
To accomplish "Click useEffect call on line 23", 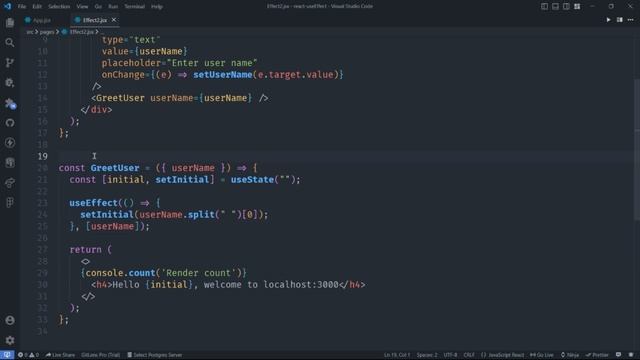I will tap(93, 203).
